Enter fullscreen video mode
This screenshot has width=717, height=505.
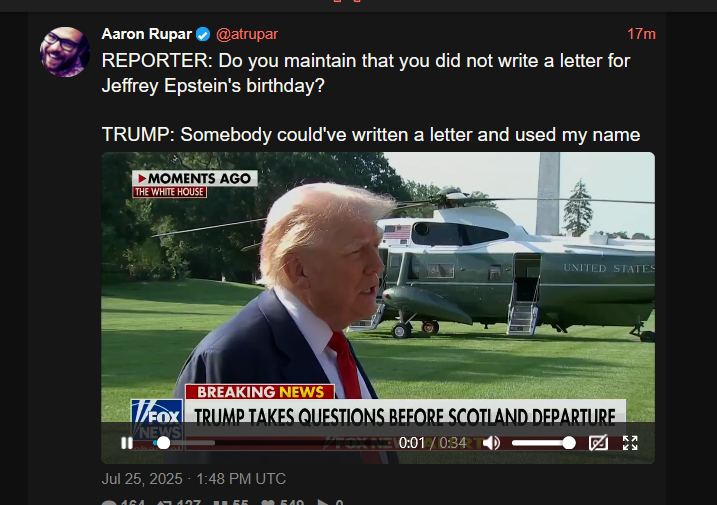click(x=630, y=443)
